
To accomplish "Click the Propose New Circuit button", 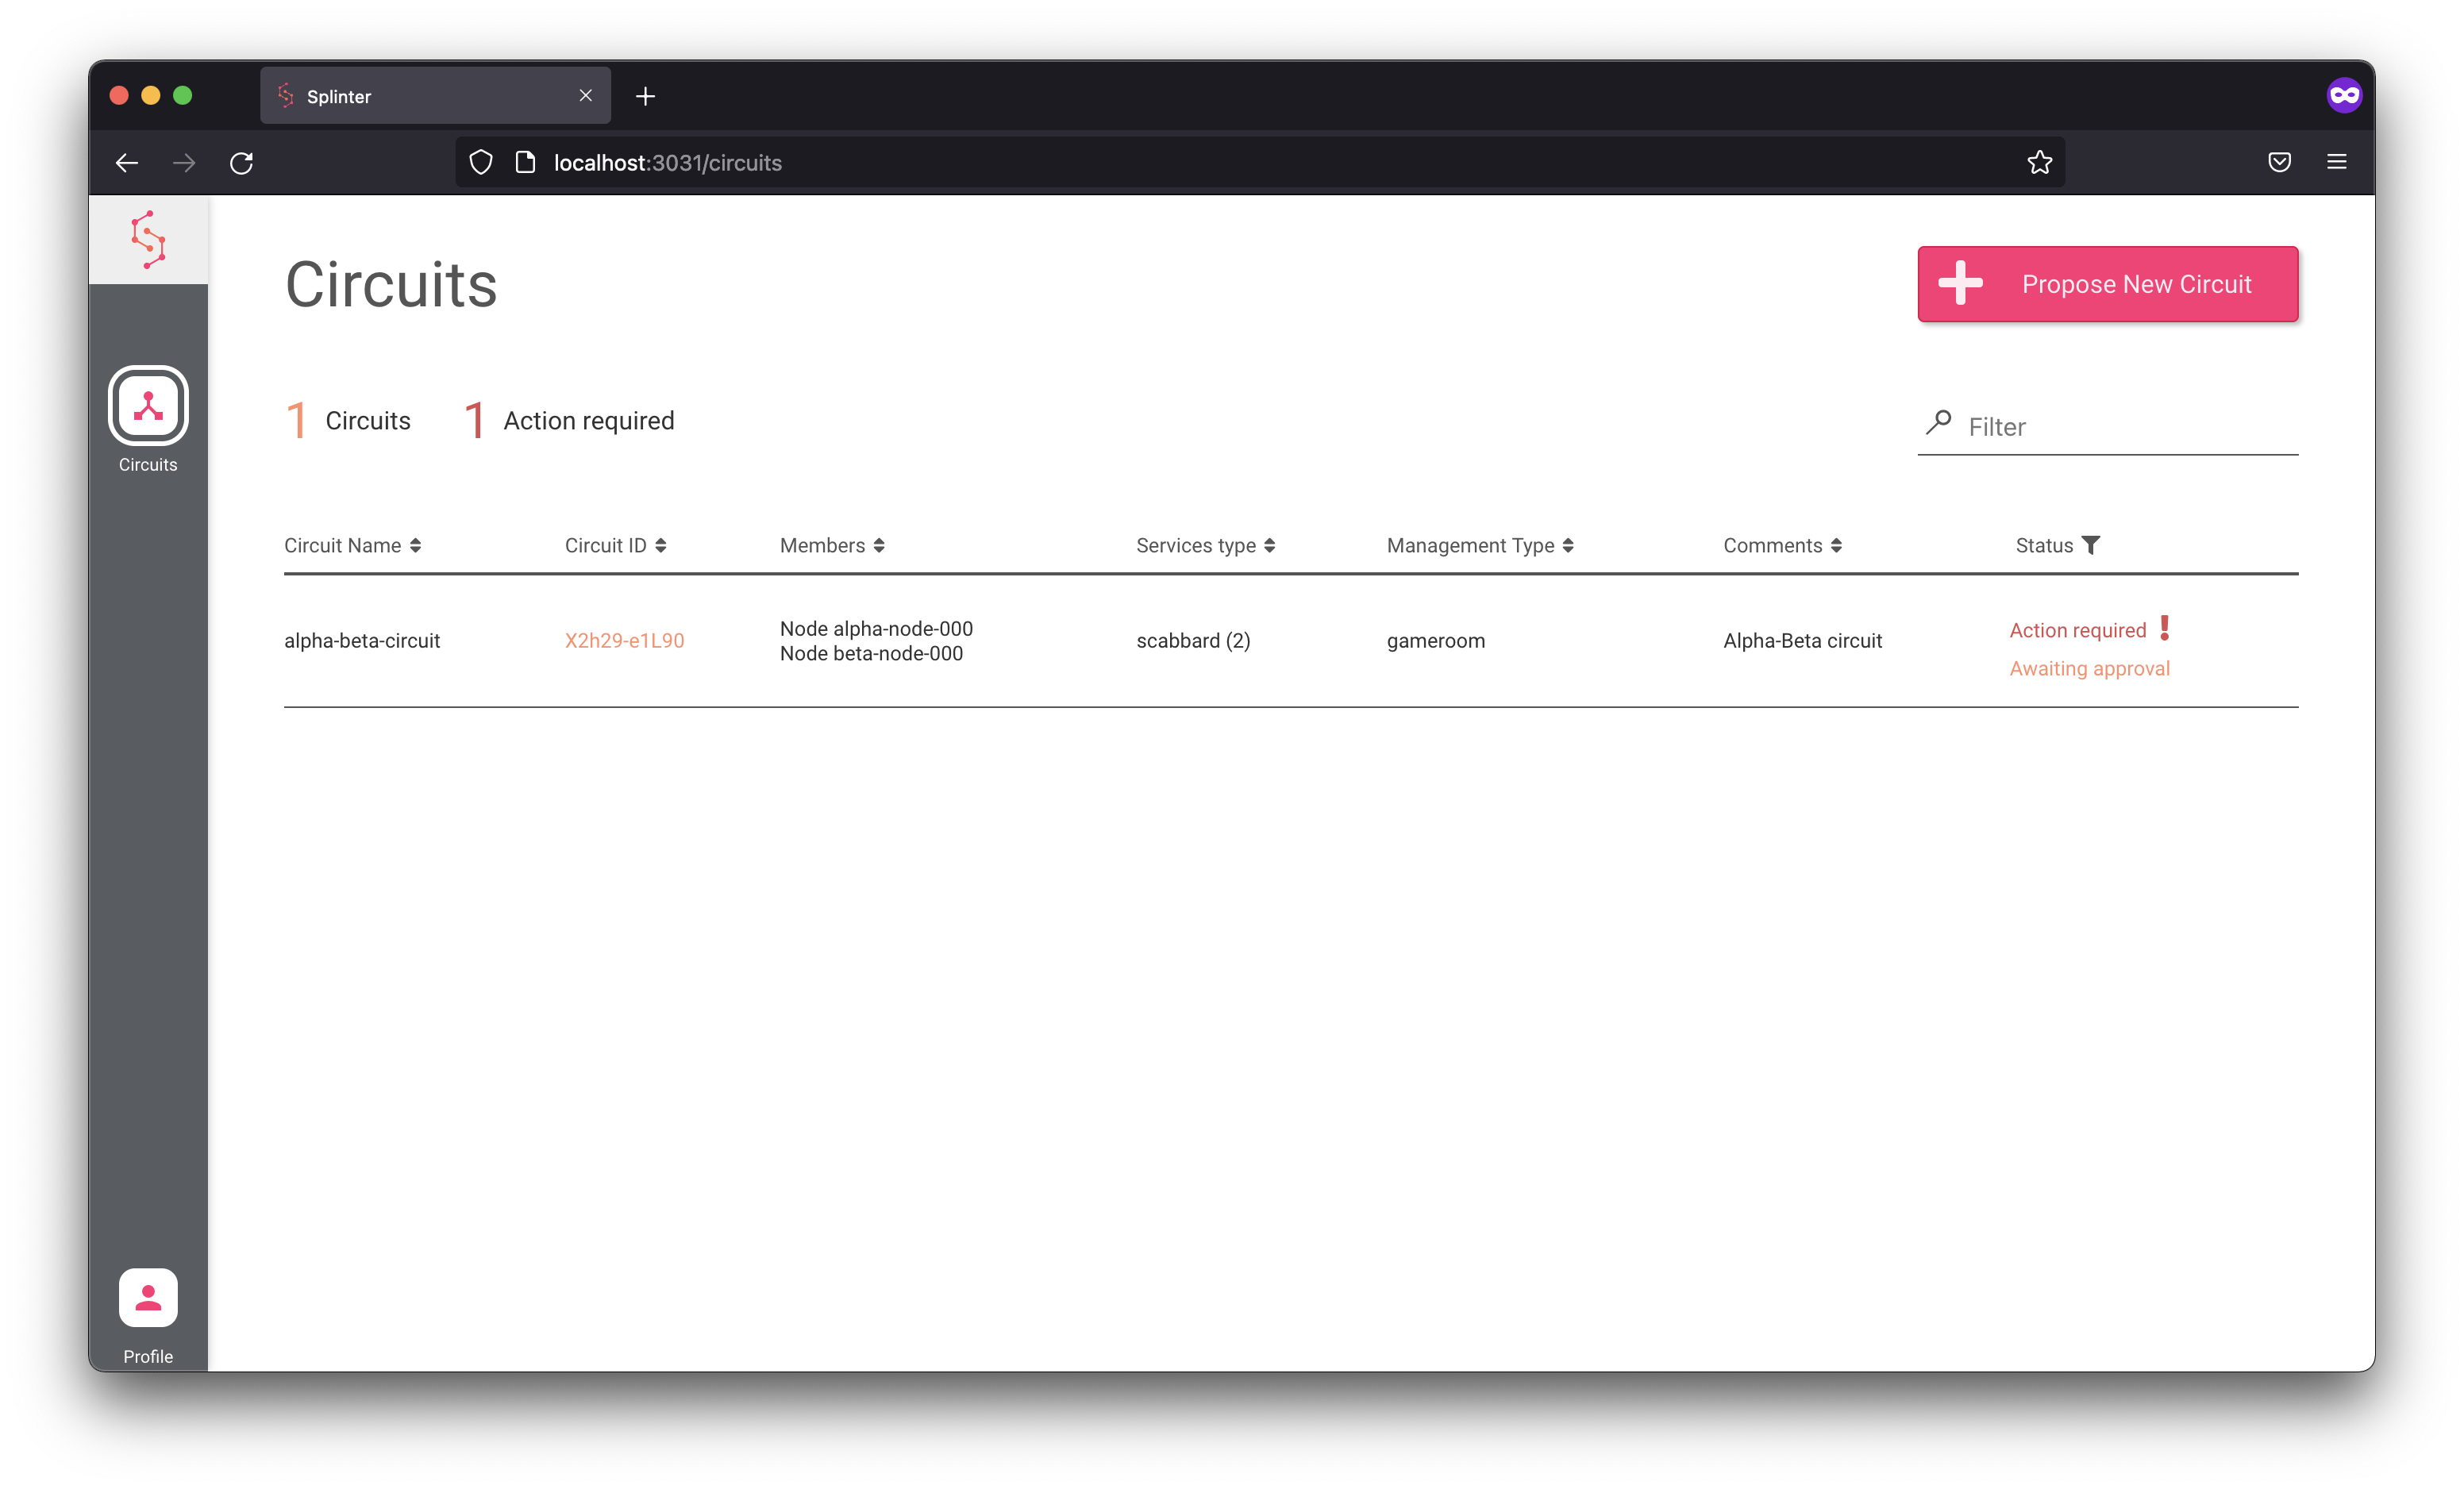I will coord(2107,284).
